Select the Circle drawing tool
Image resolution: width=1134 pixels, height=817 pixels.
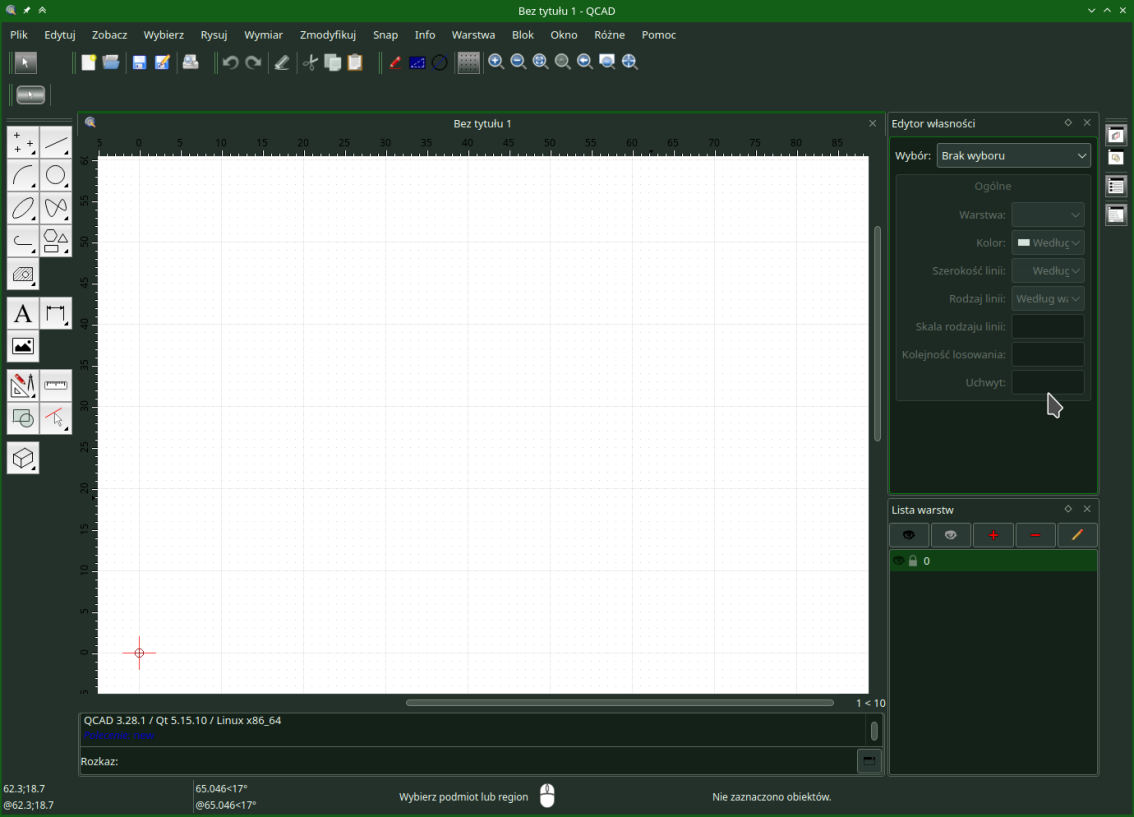click(x=56, y=176)
